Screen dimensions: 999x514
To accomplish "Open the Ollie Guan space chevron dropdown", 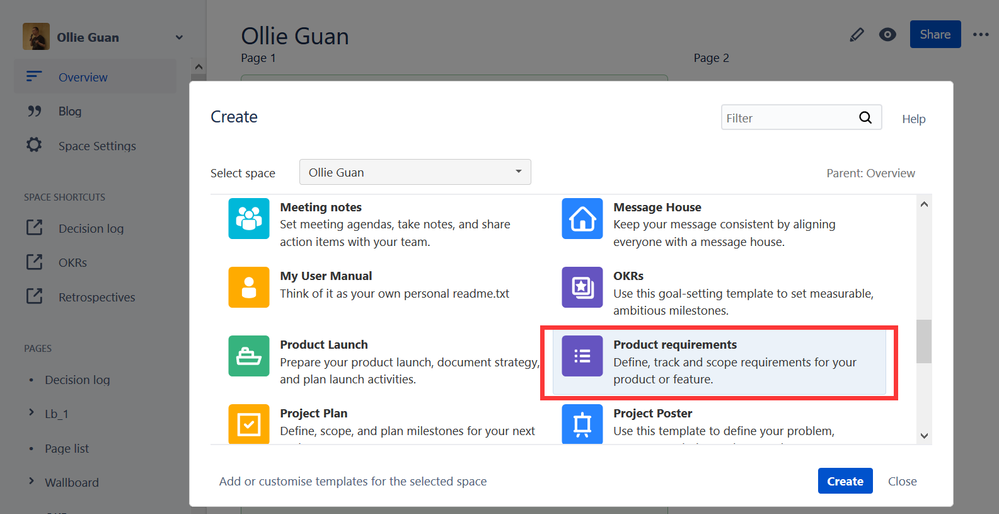I will click(x=179, y=38).
